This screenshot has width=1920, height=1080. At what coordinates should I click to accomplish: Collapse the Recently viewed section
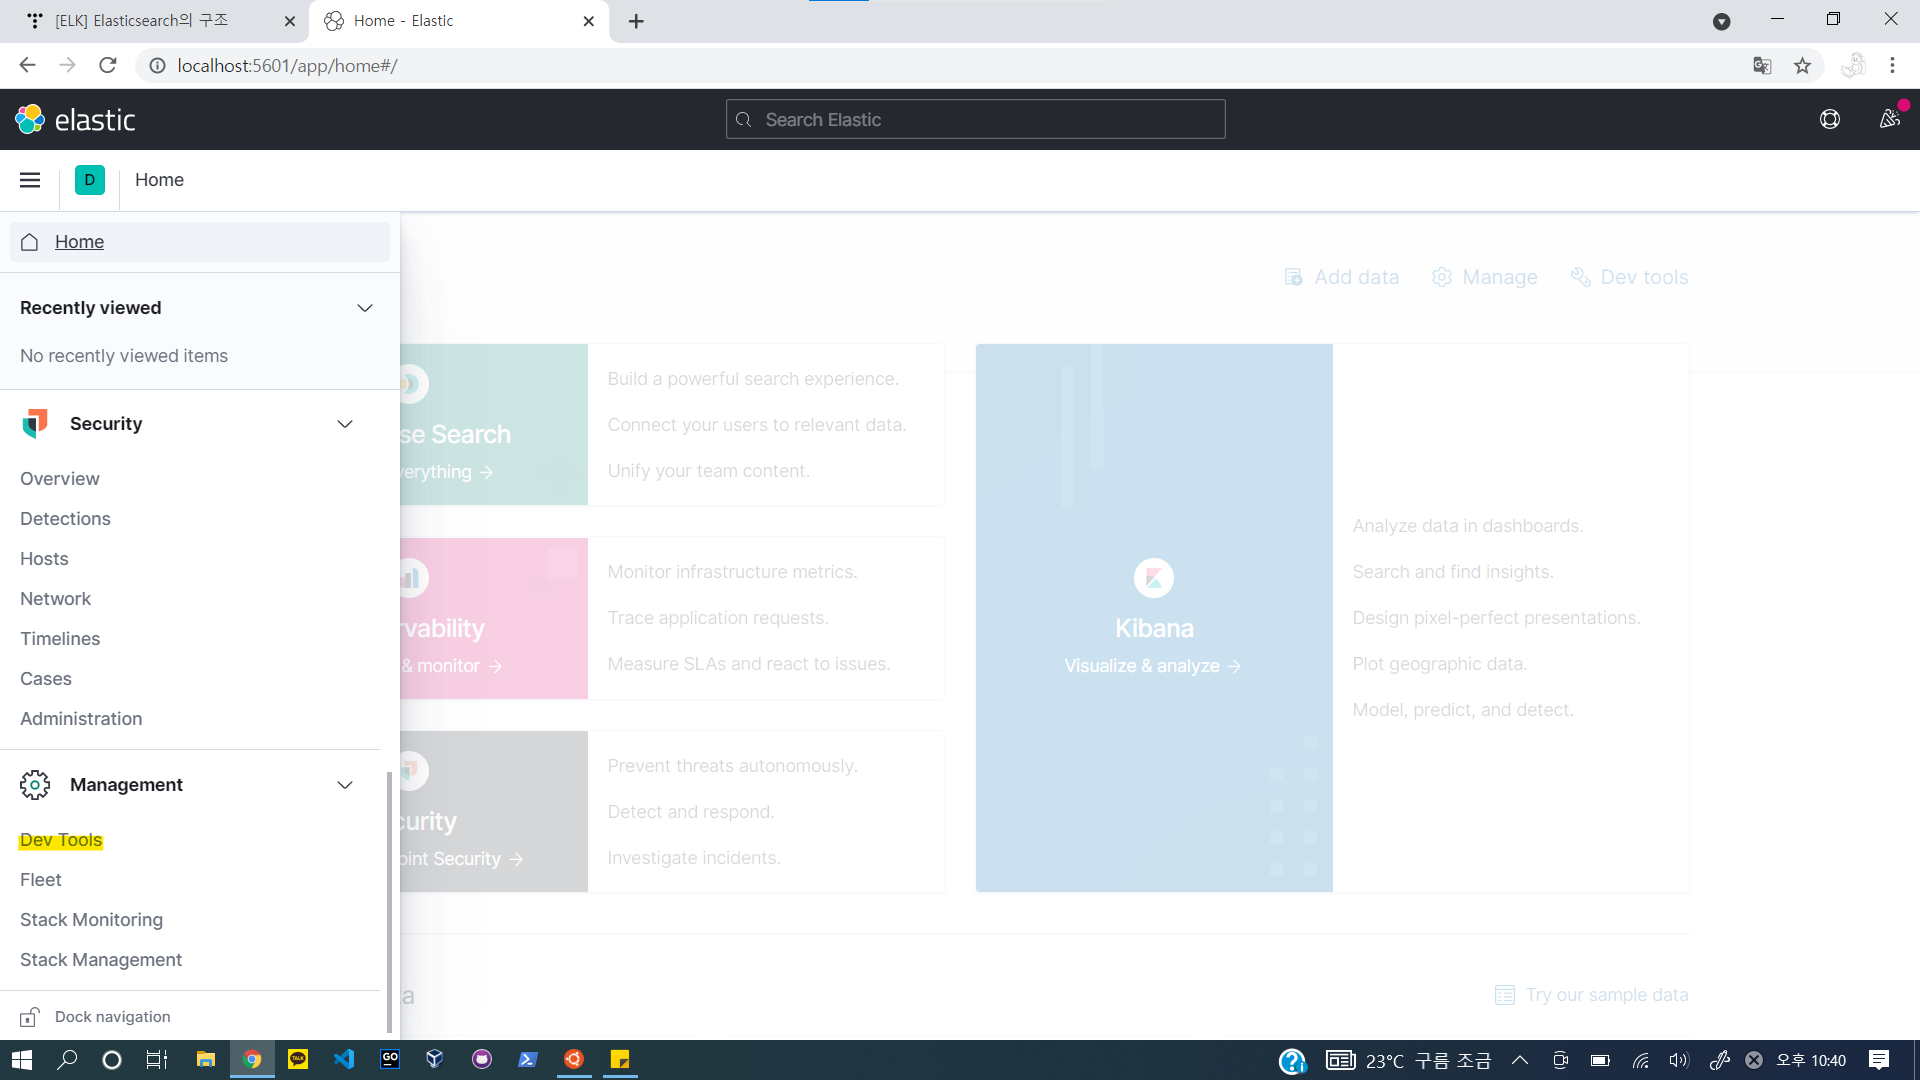[365, 308]
